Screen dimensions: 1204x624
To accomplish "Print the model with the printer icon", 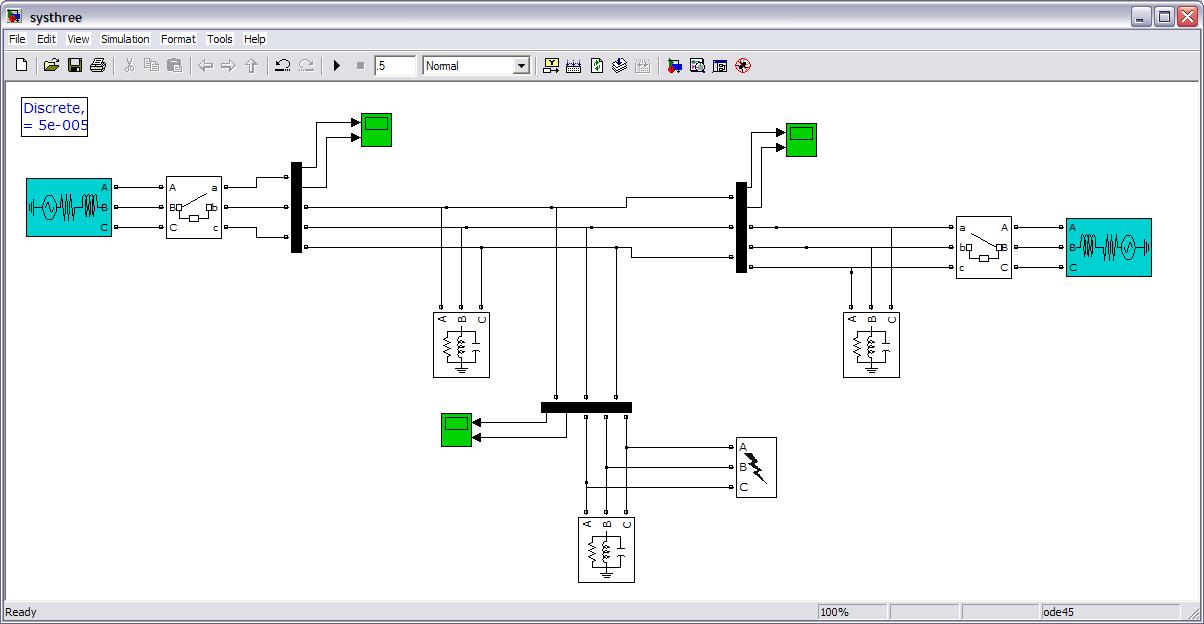I will pyautogui.click(x=98, y=66).
